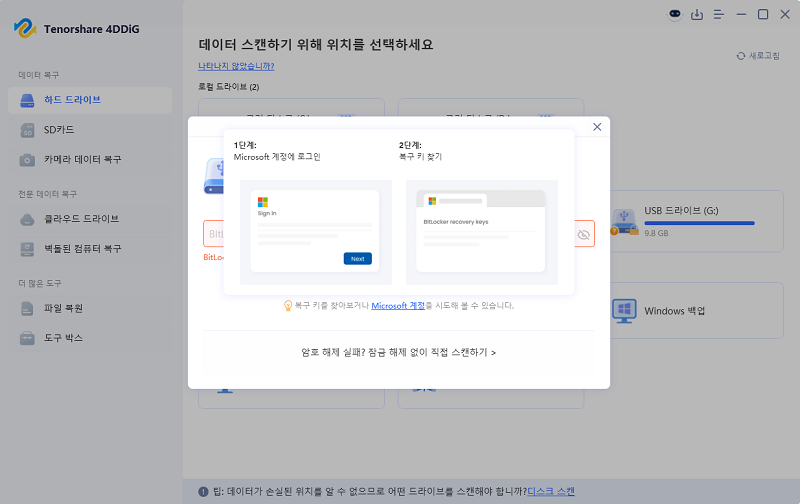
Task: Click the Tenorshare 4DDiG logo
Action: pos(77,29)
